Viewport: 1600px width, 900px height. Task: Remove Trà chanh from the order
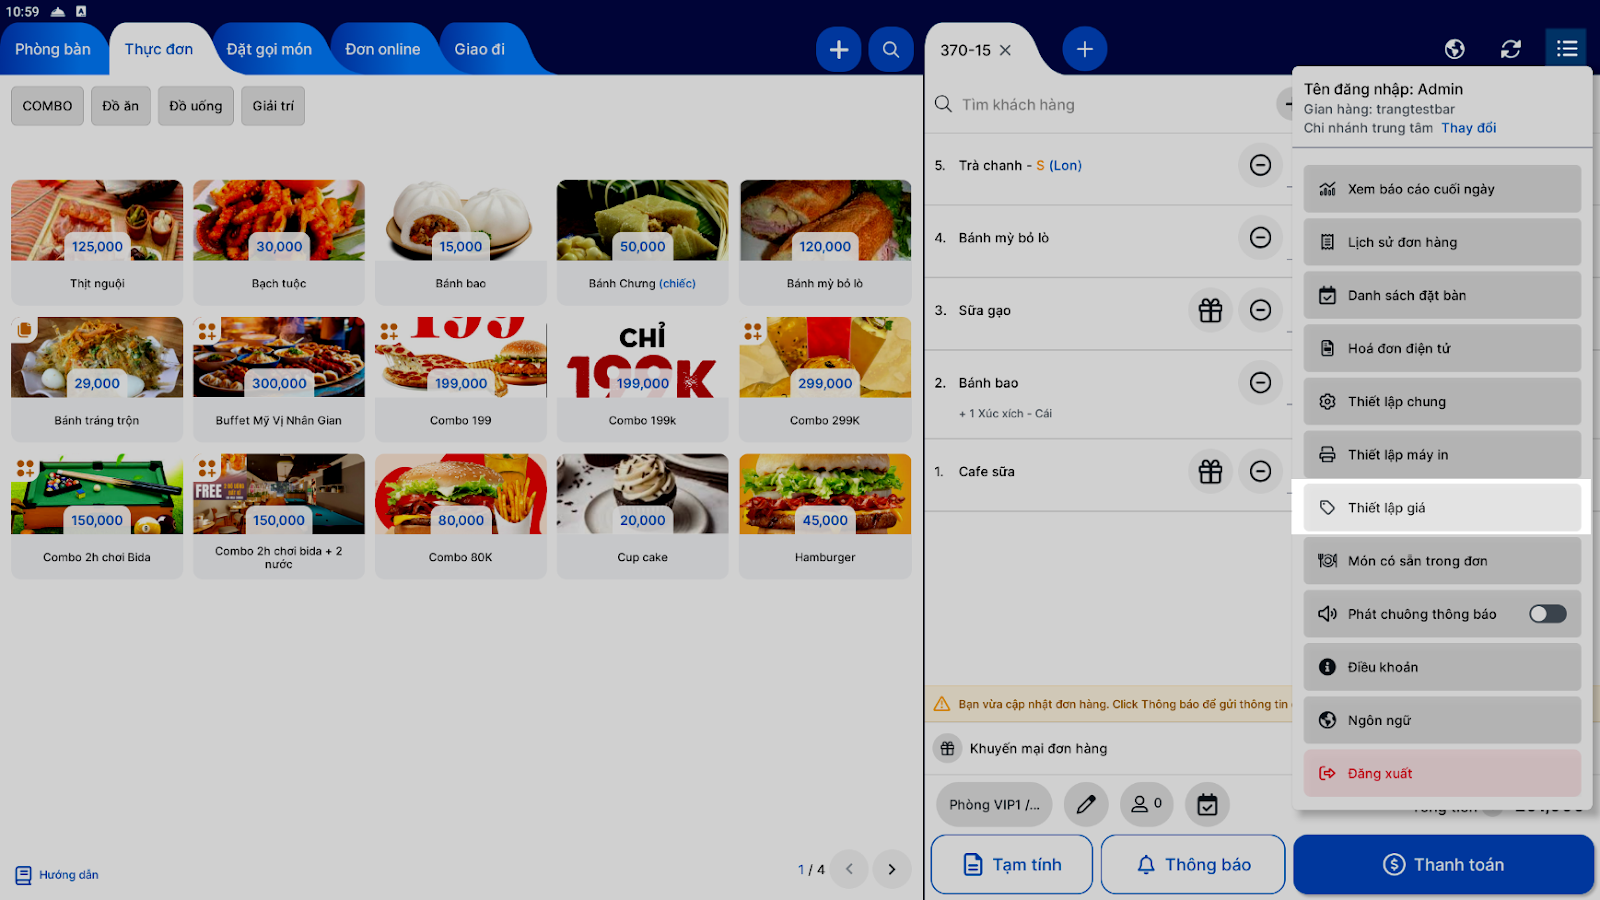point(1260,165)
